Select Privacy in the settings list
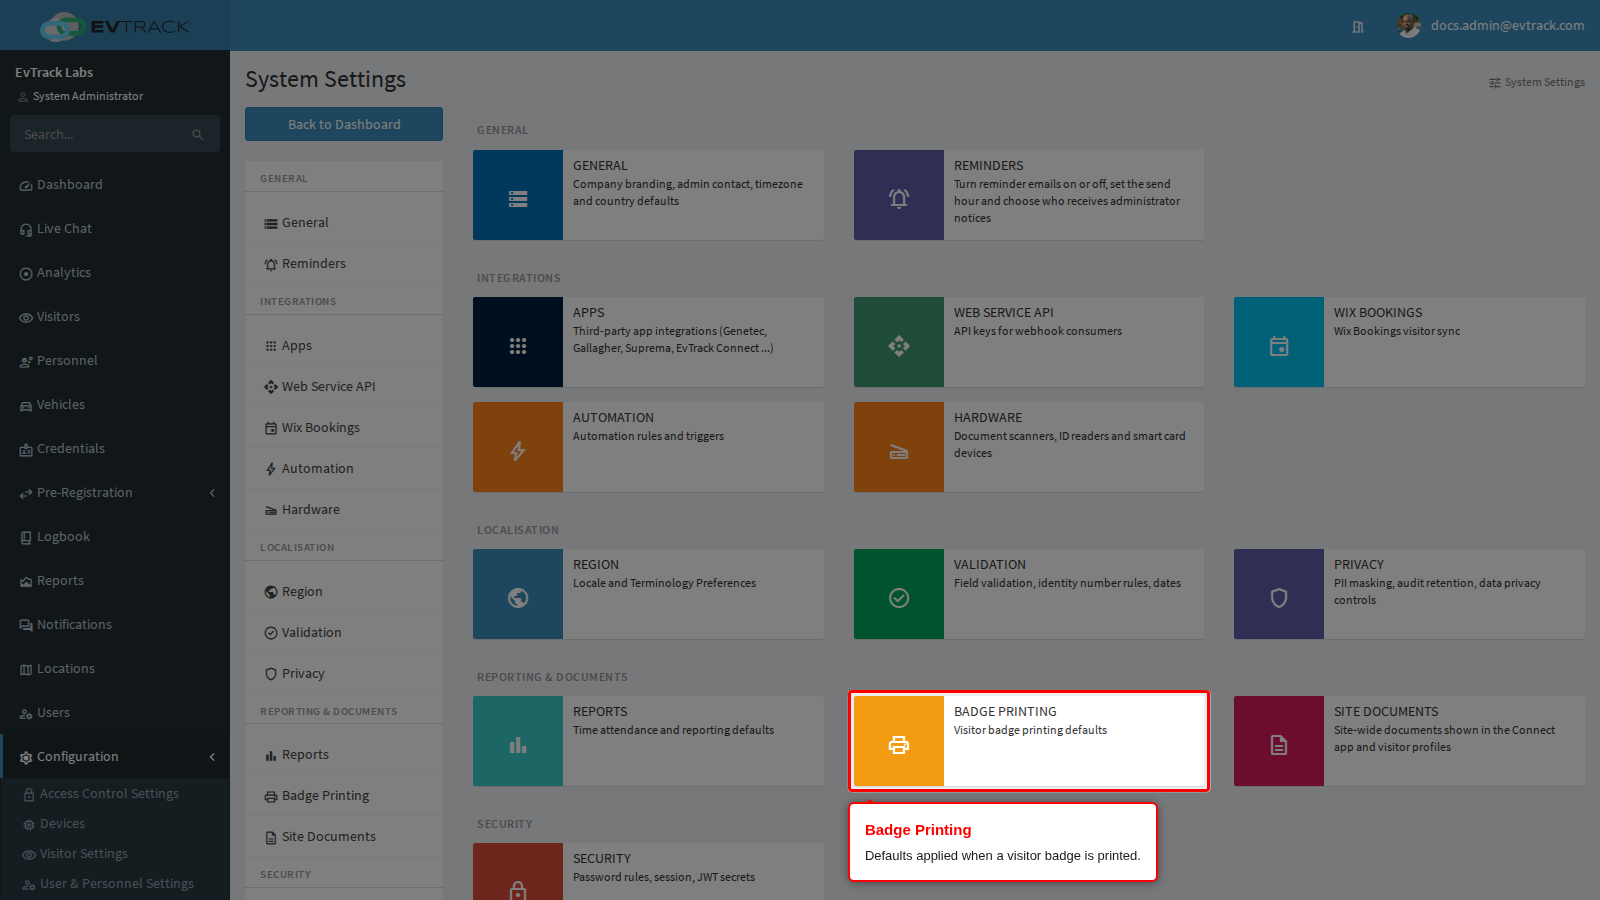This screenshot has width=1600, height=900. [344, 674]
